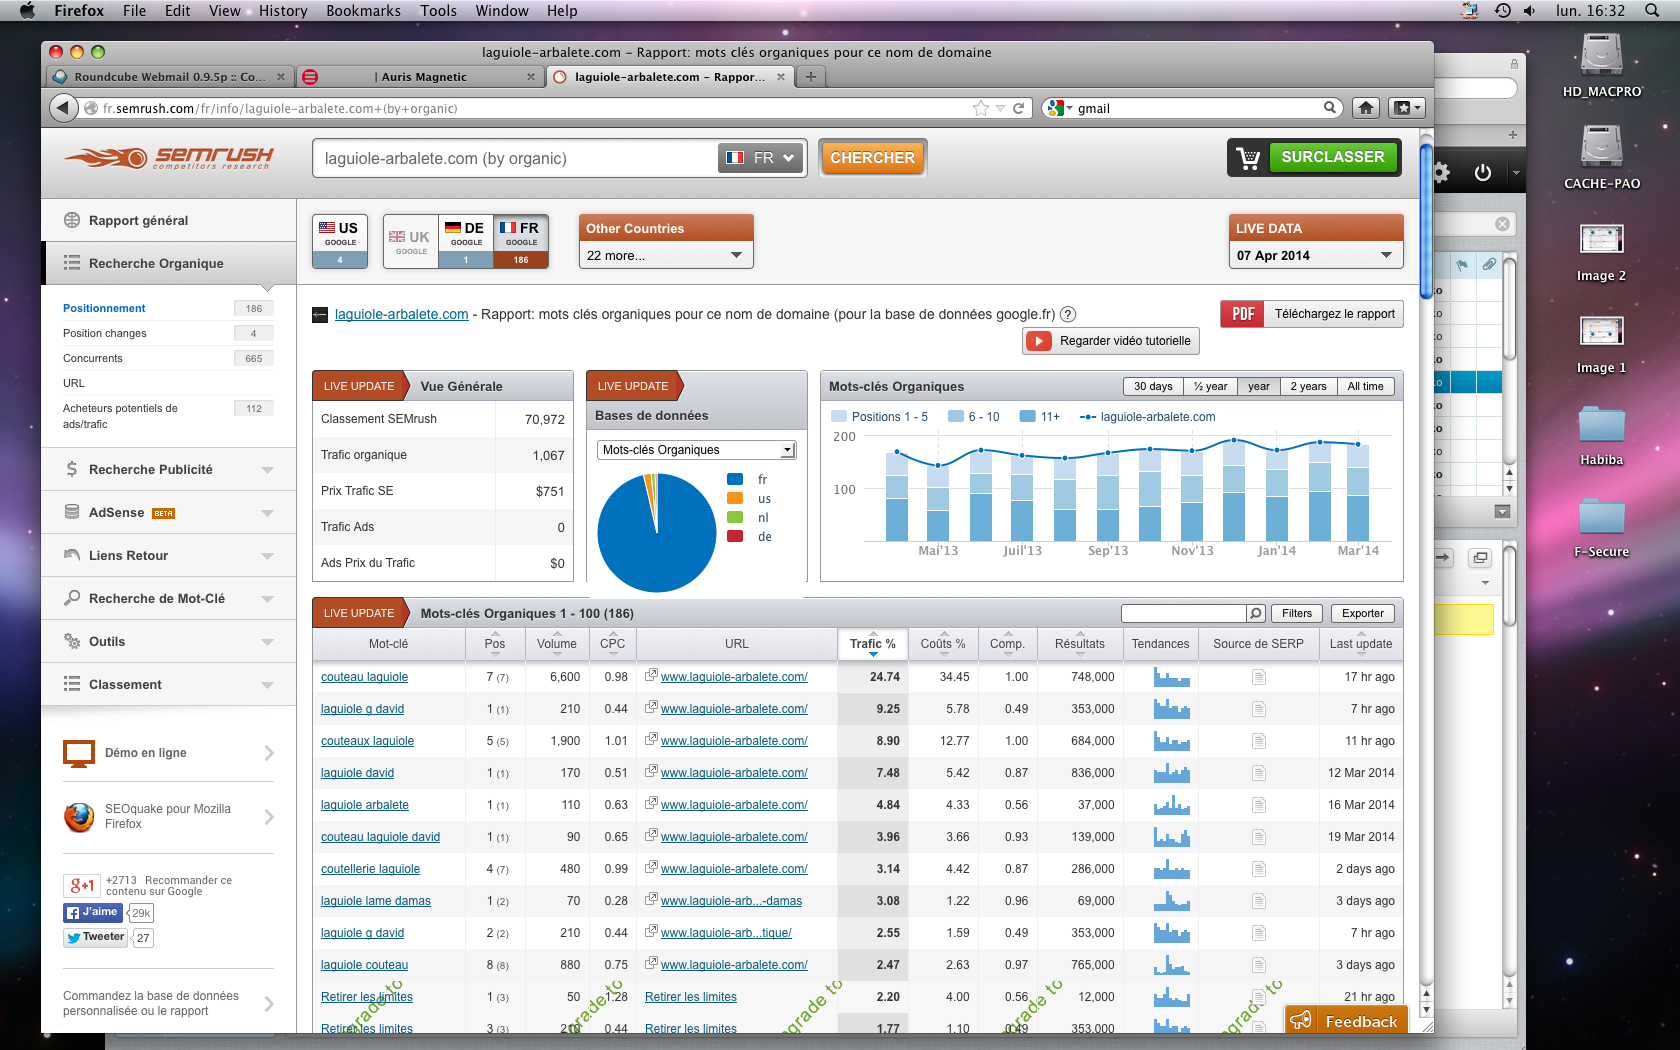Open CACHE-PAO drive on desktop
The width and height of the screenshot is (1680, 1050).
coord(1602,157)
